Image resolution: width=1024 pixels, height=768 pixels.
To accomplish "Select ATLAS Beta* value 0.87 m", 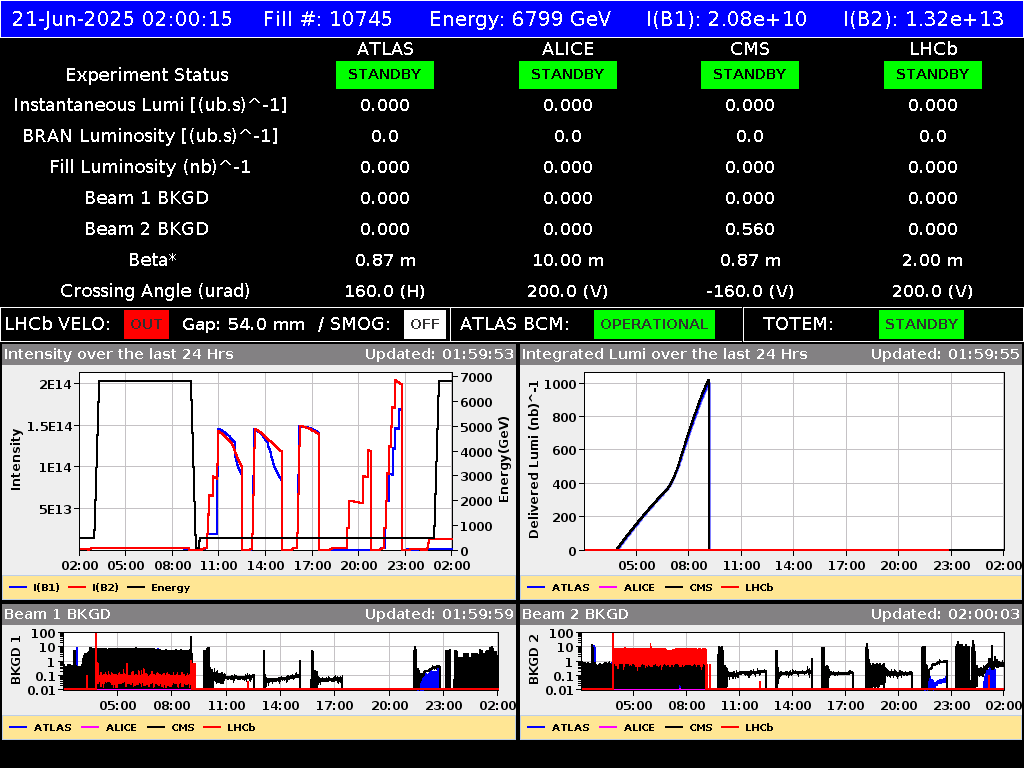I will click(x=385, y=261).
